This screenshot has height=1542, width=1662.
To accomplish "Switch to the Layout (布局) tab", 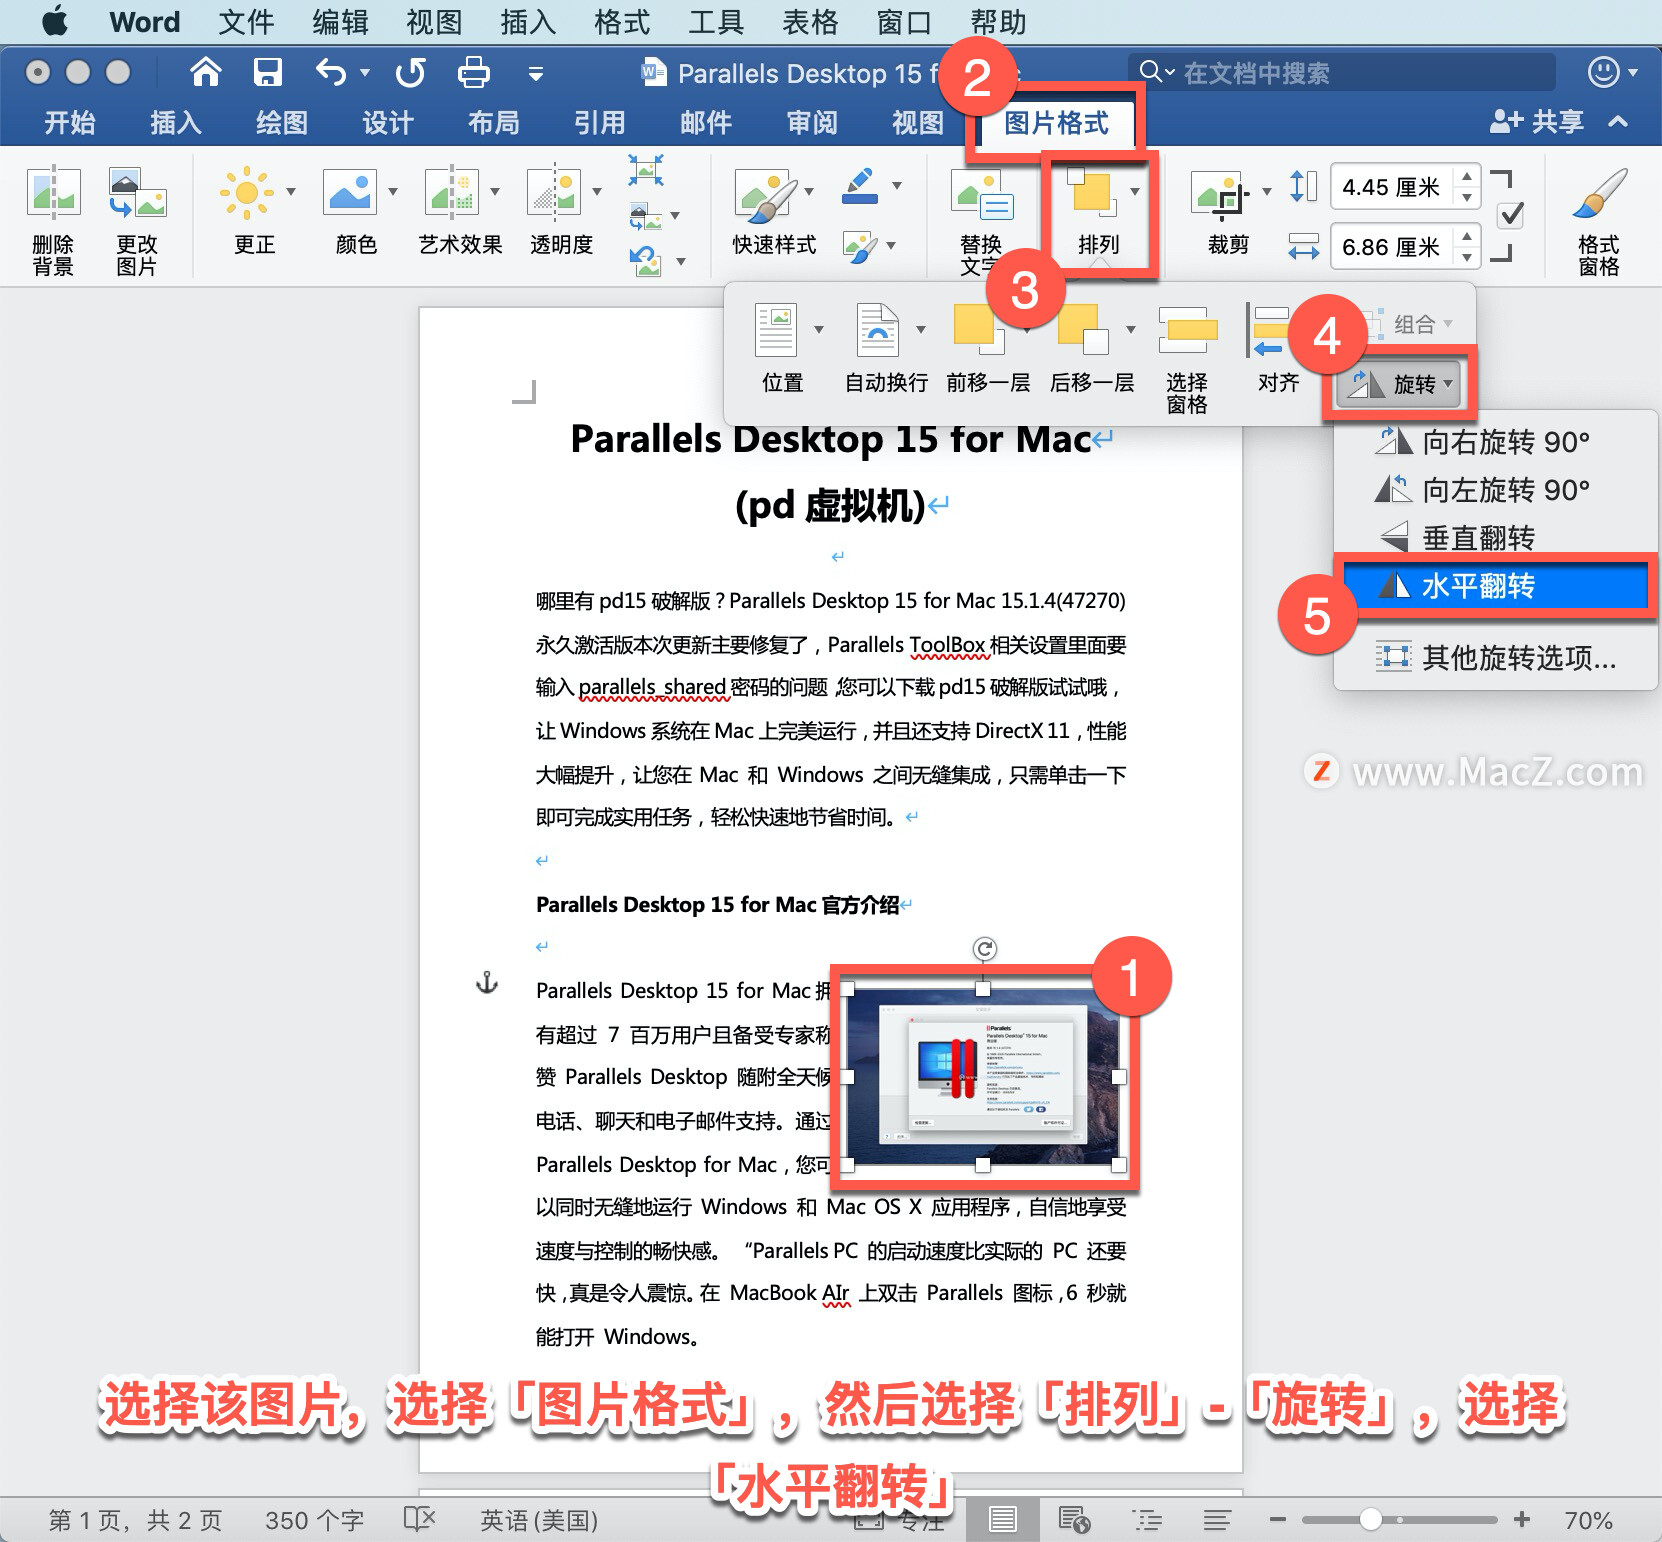I will point(493,123).
